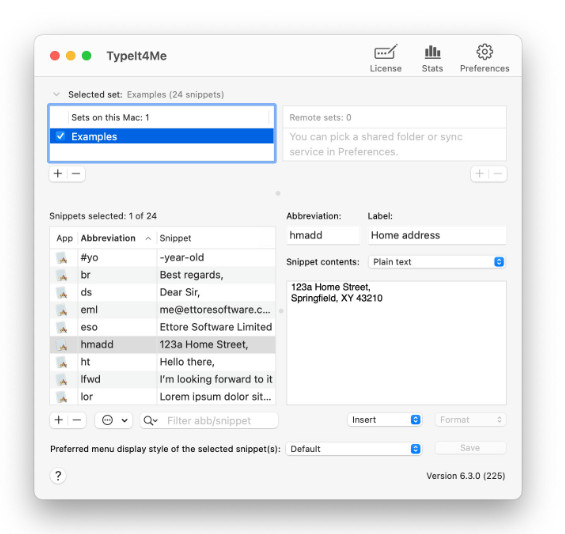
Task: Click the Label field Home address
Action: pyautogui.click(x=437, y=235)
